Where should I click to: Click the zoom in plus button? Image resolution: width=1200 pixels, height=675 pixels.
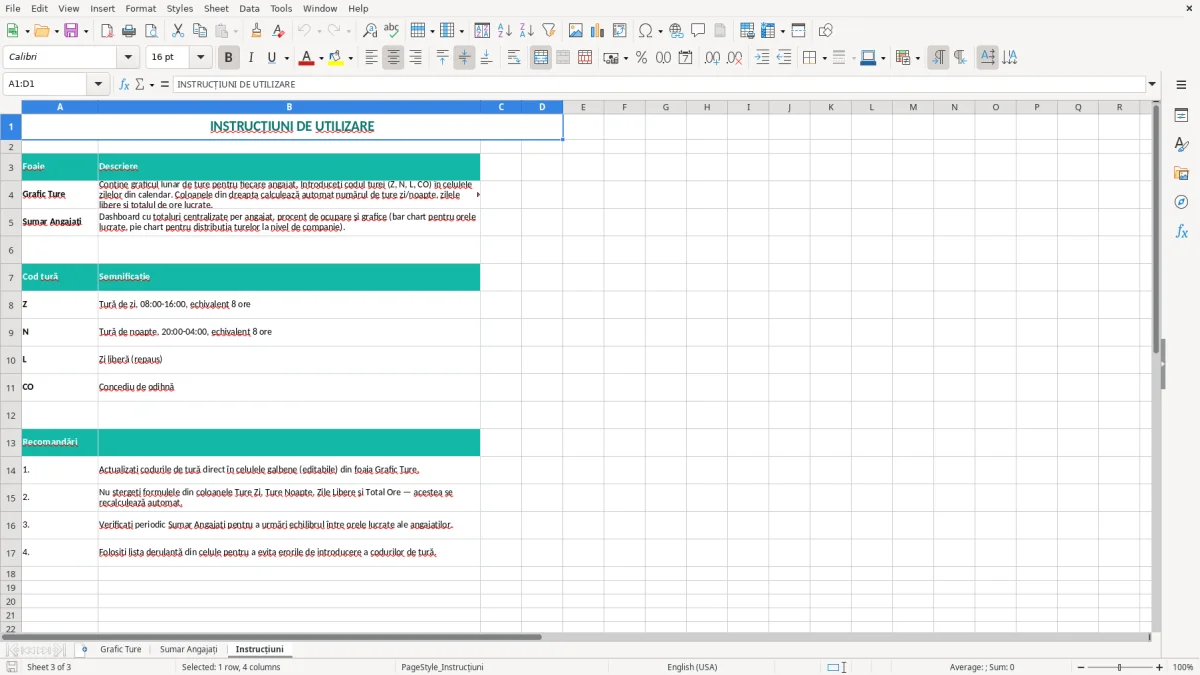[1160, 667]
